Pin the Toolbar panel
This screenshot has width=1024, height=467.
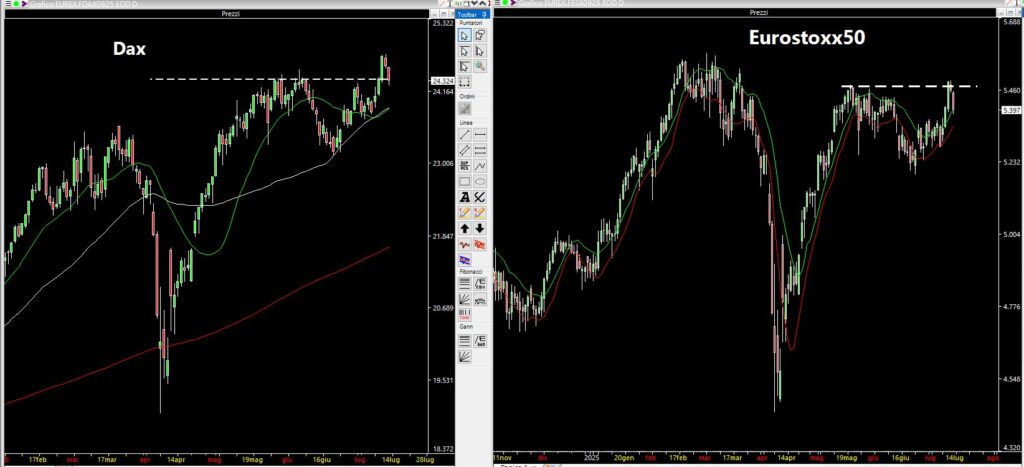click(x=484, y=15)
